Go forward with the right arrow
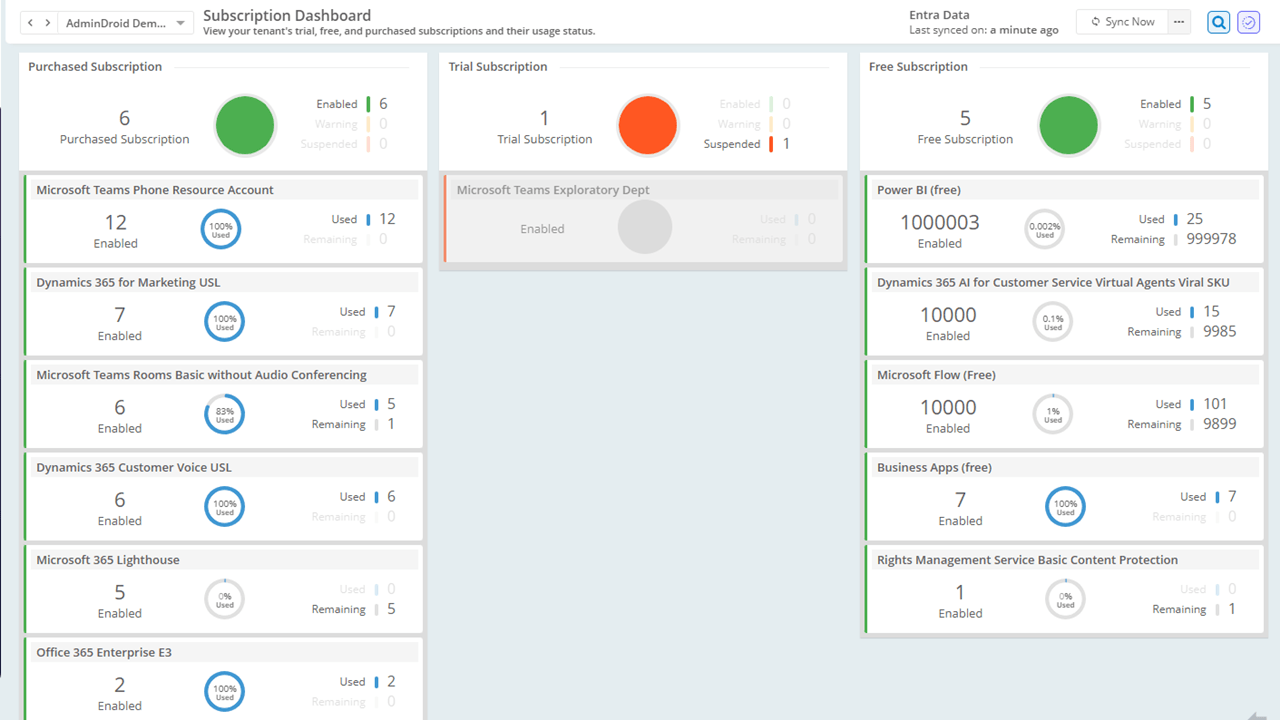Image resolution: width=1280 pixels, height=720 pixels. pos(47,23)
